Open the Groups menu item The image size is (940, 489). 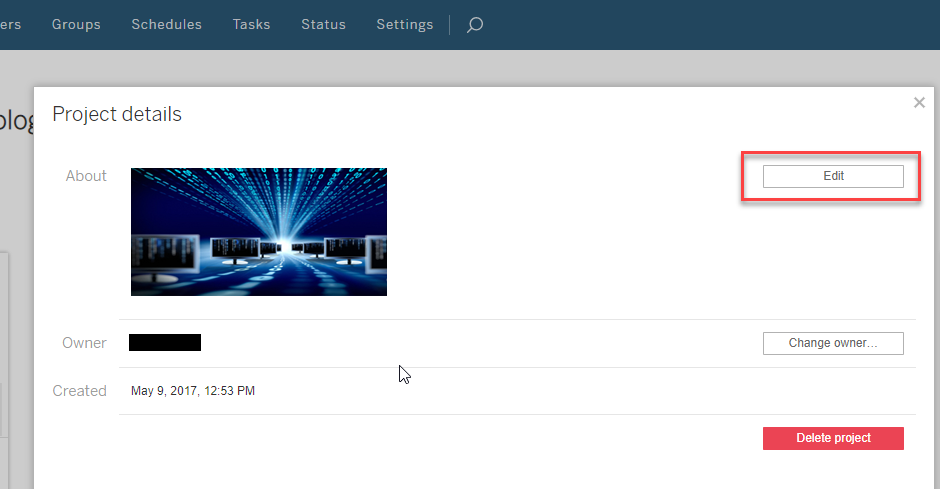pyautogui.click(x=76, y=24)
